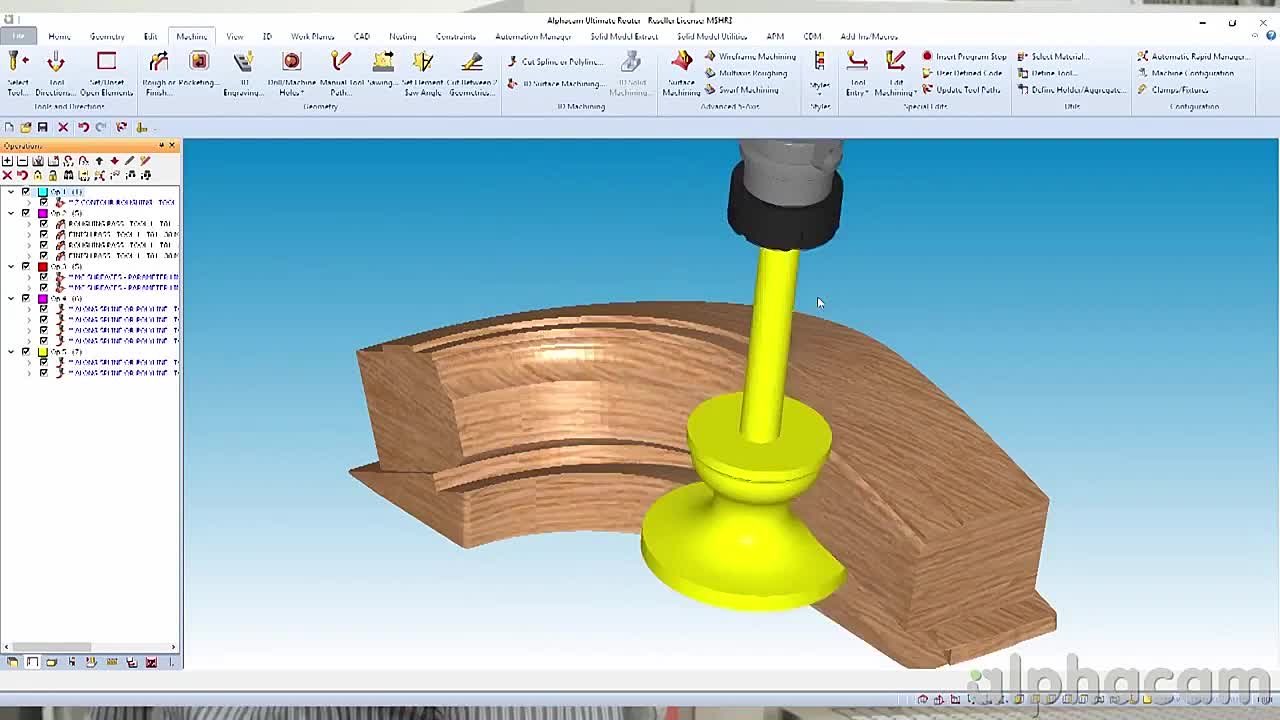The image size is (1280, 720).
Task: Click the lock icon in Operations panel
Action: point(37,175)
